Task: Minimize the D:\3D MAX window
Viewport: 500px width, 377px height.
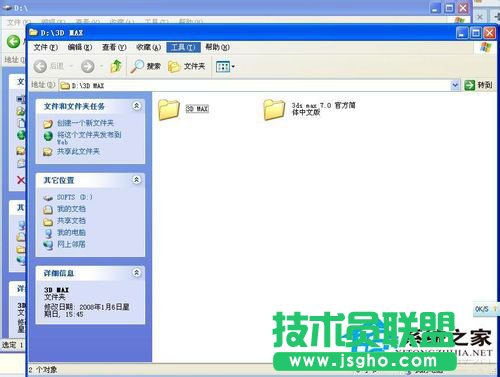Action: click(462, 33)
